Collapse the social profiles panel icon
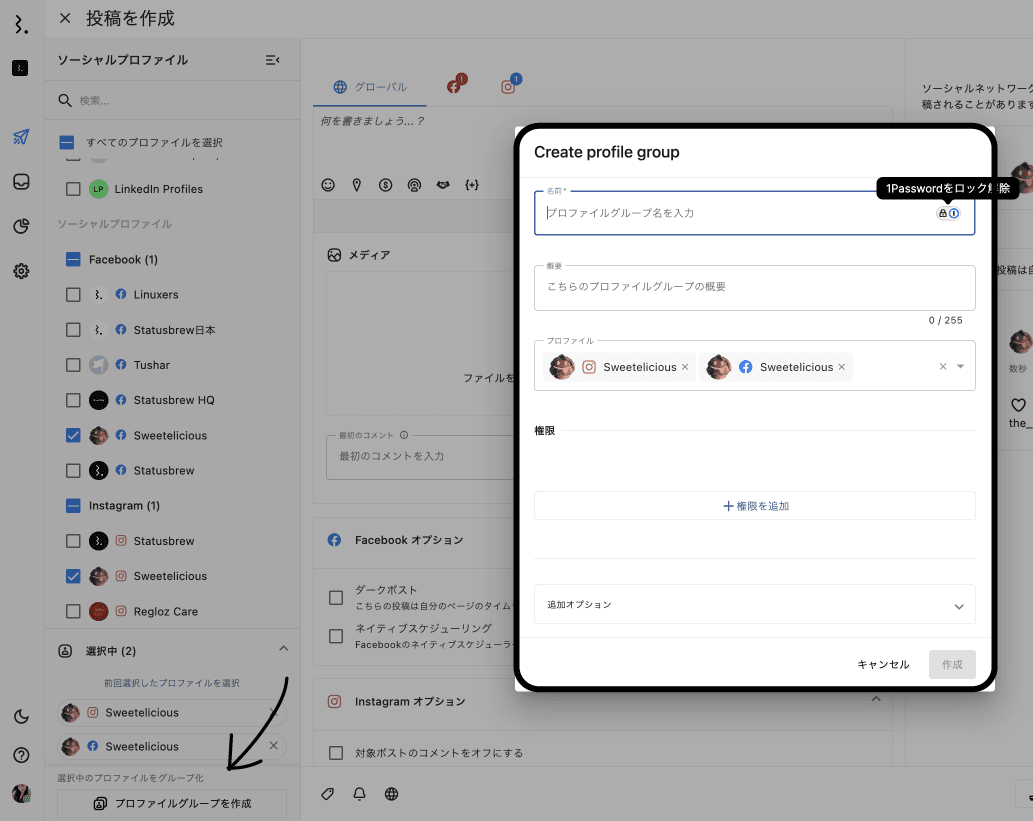1033x821 pixels. (272, 60)
